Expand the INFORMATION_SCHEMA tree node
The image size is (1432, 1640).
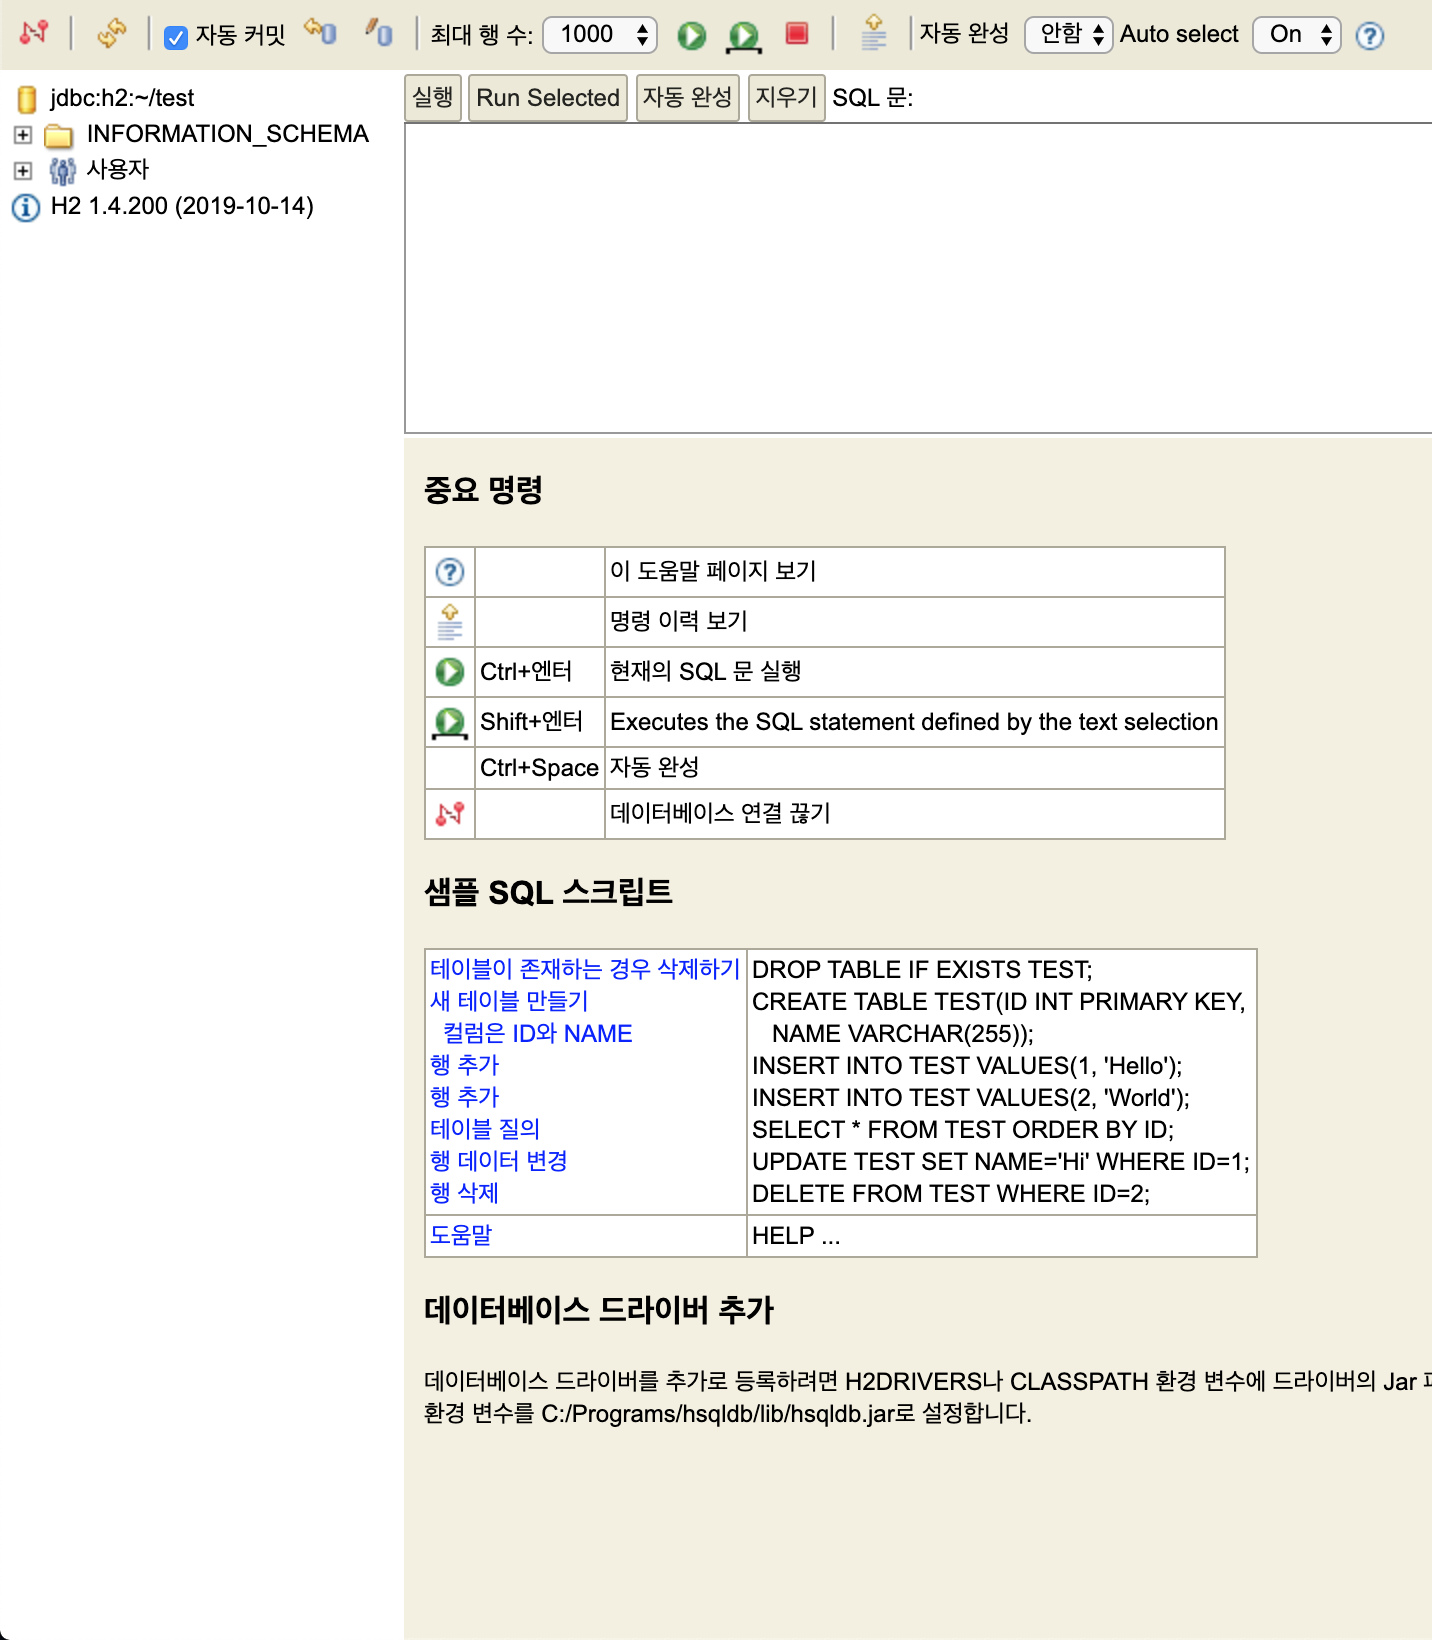[23, 134]
